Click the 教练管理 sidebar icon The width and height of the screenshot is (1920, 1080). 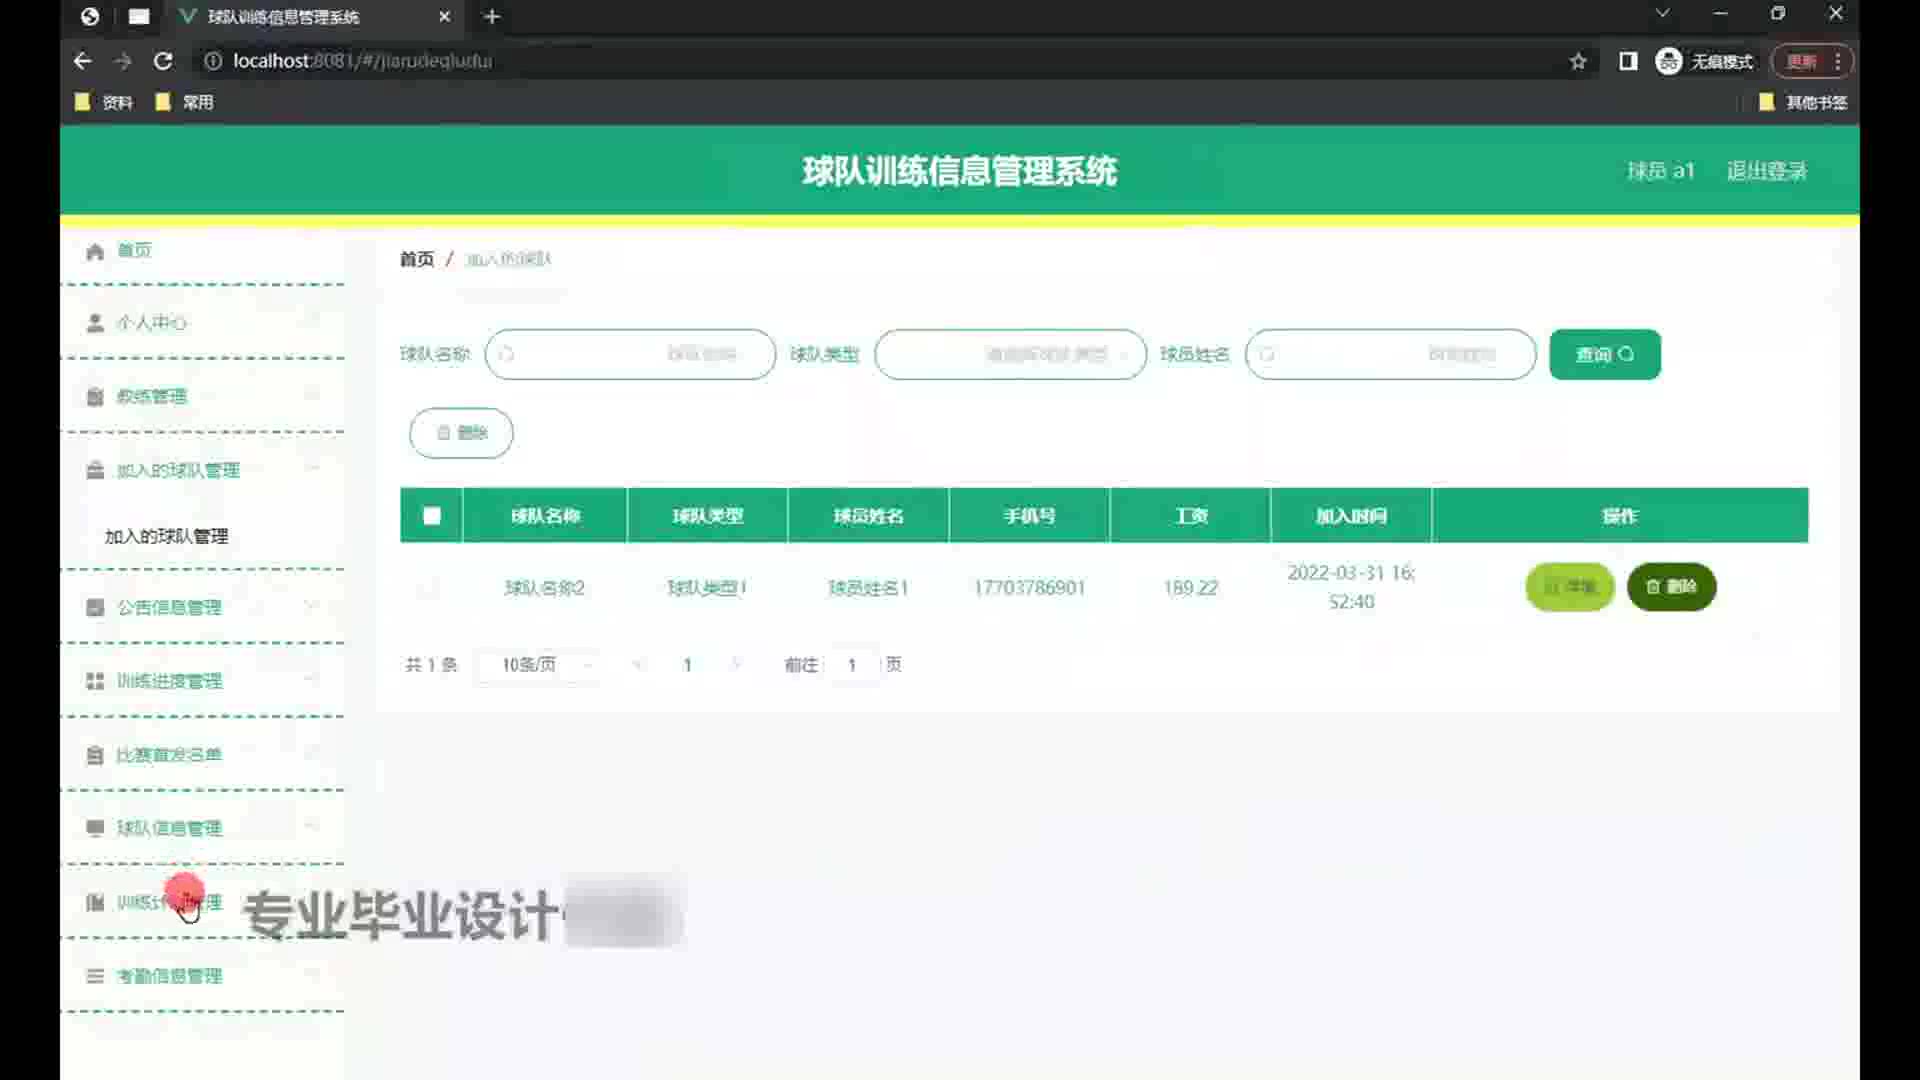click(95, 397)
